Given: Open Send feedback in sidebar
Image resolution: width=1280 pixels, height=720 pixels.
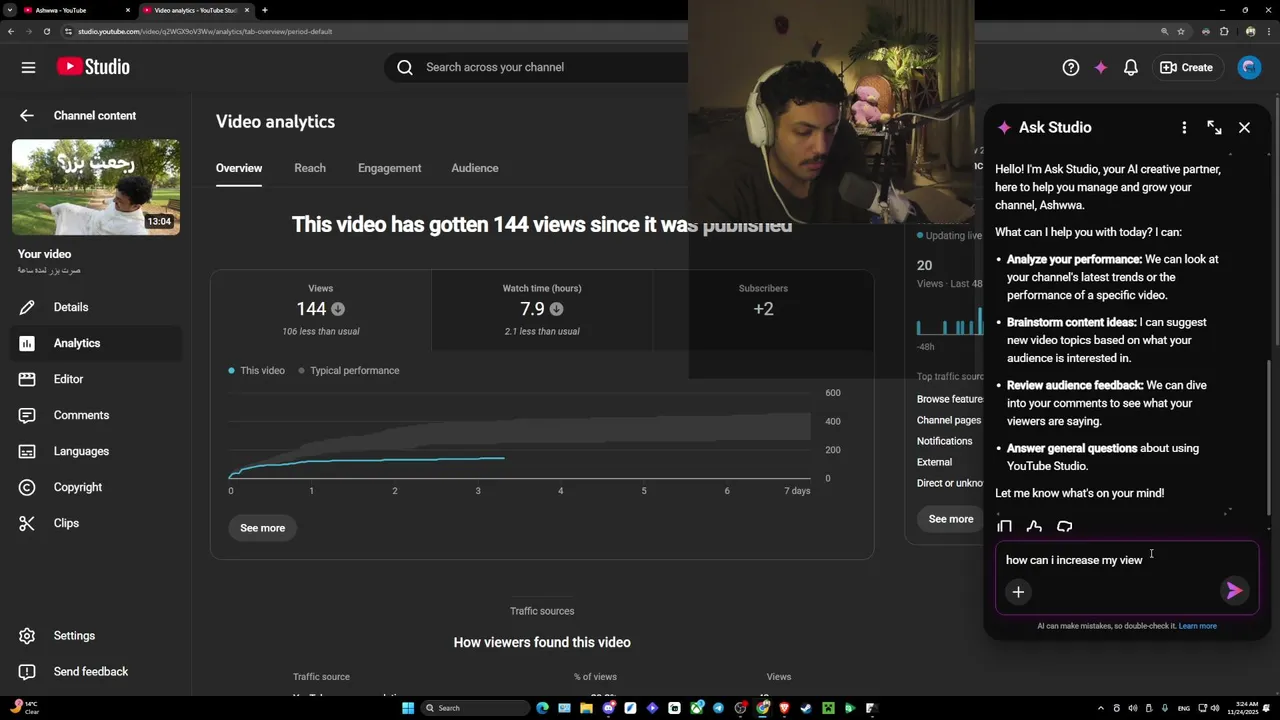Looking at the screenshot, I should coord(96,672).
